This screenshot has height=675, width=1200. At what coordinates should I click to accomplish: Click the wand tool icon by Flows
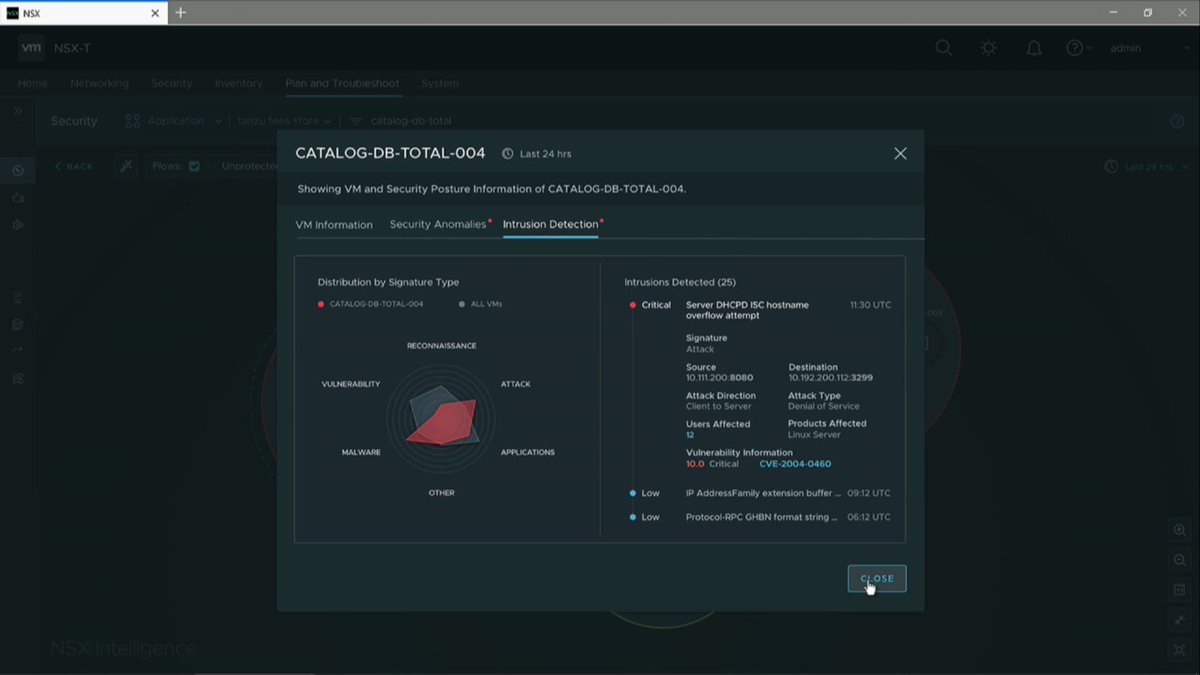[x=126, y=166]
